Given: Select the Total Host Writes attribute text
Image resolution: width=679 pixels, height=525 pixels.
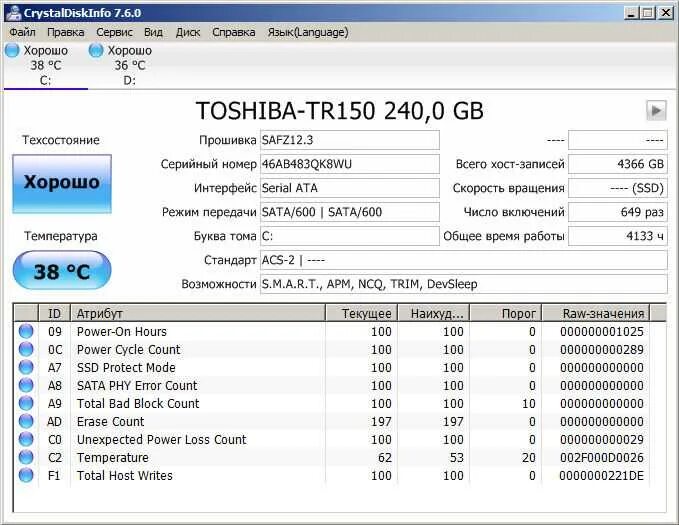Looking at the screenshot, I should (x=125, y=476).
